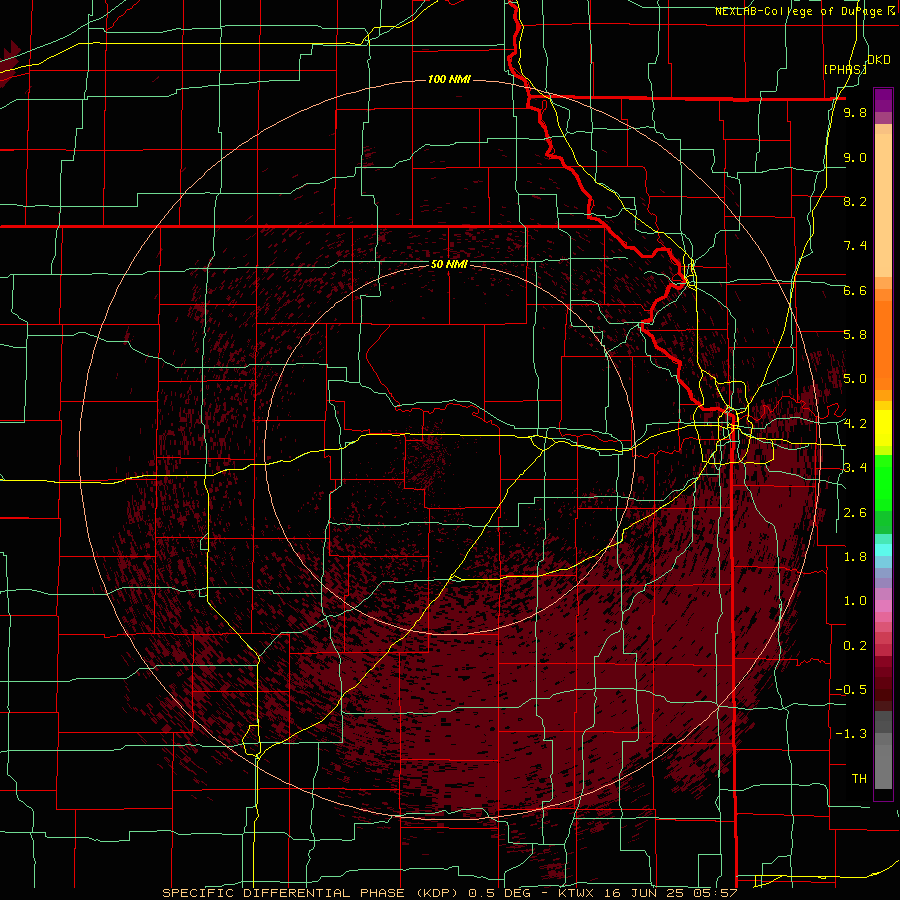Click the [PHAS] units label
This screenshot has width=900, height=900.
845,69
